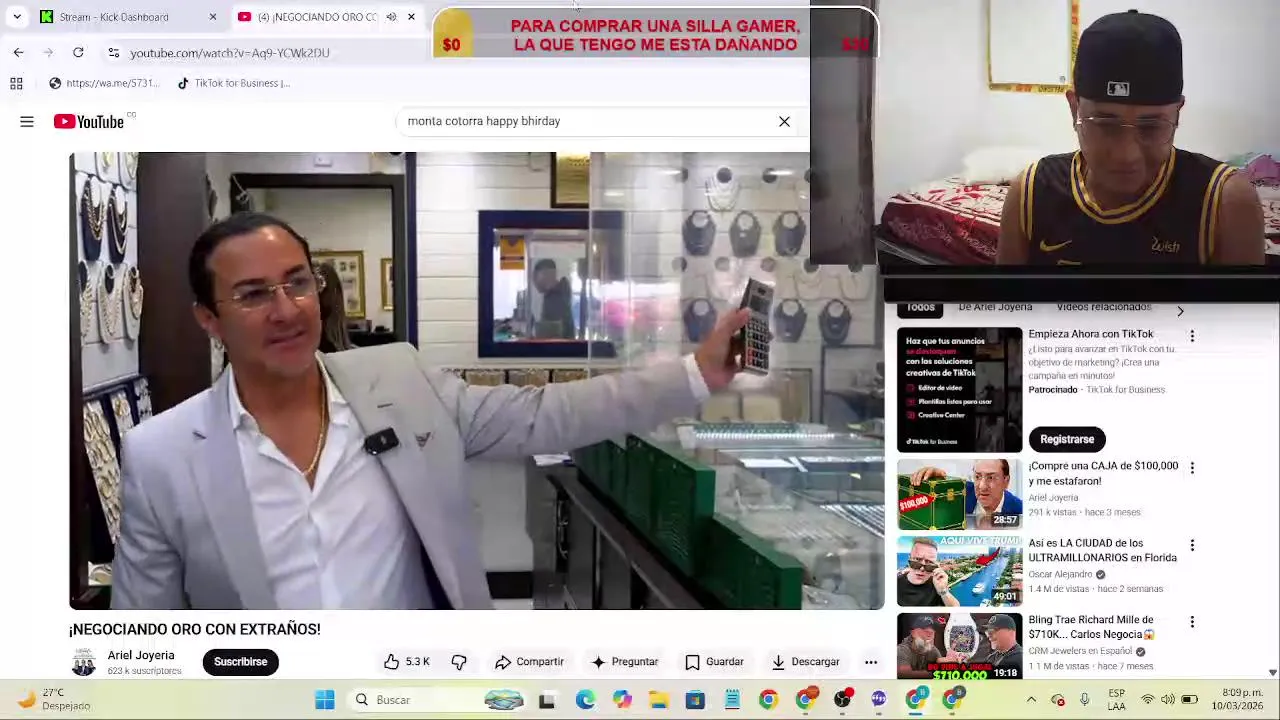Like the video (5.3 K)

(x=406, y=662)
